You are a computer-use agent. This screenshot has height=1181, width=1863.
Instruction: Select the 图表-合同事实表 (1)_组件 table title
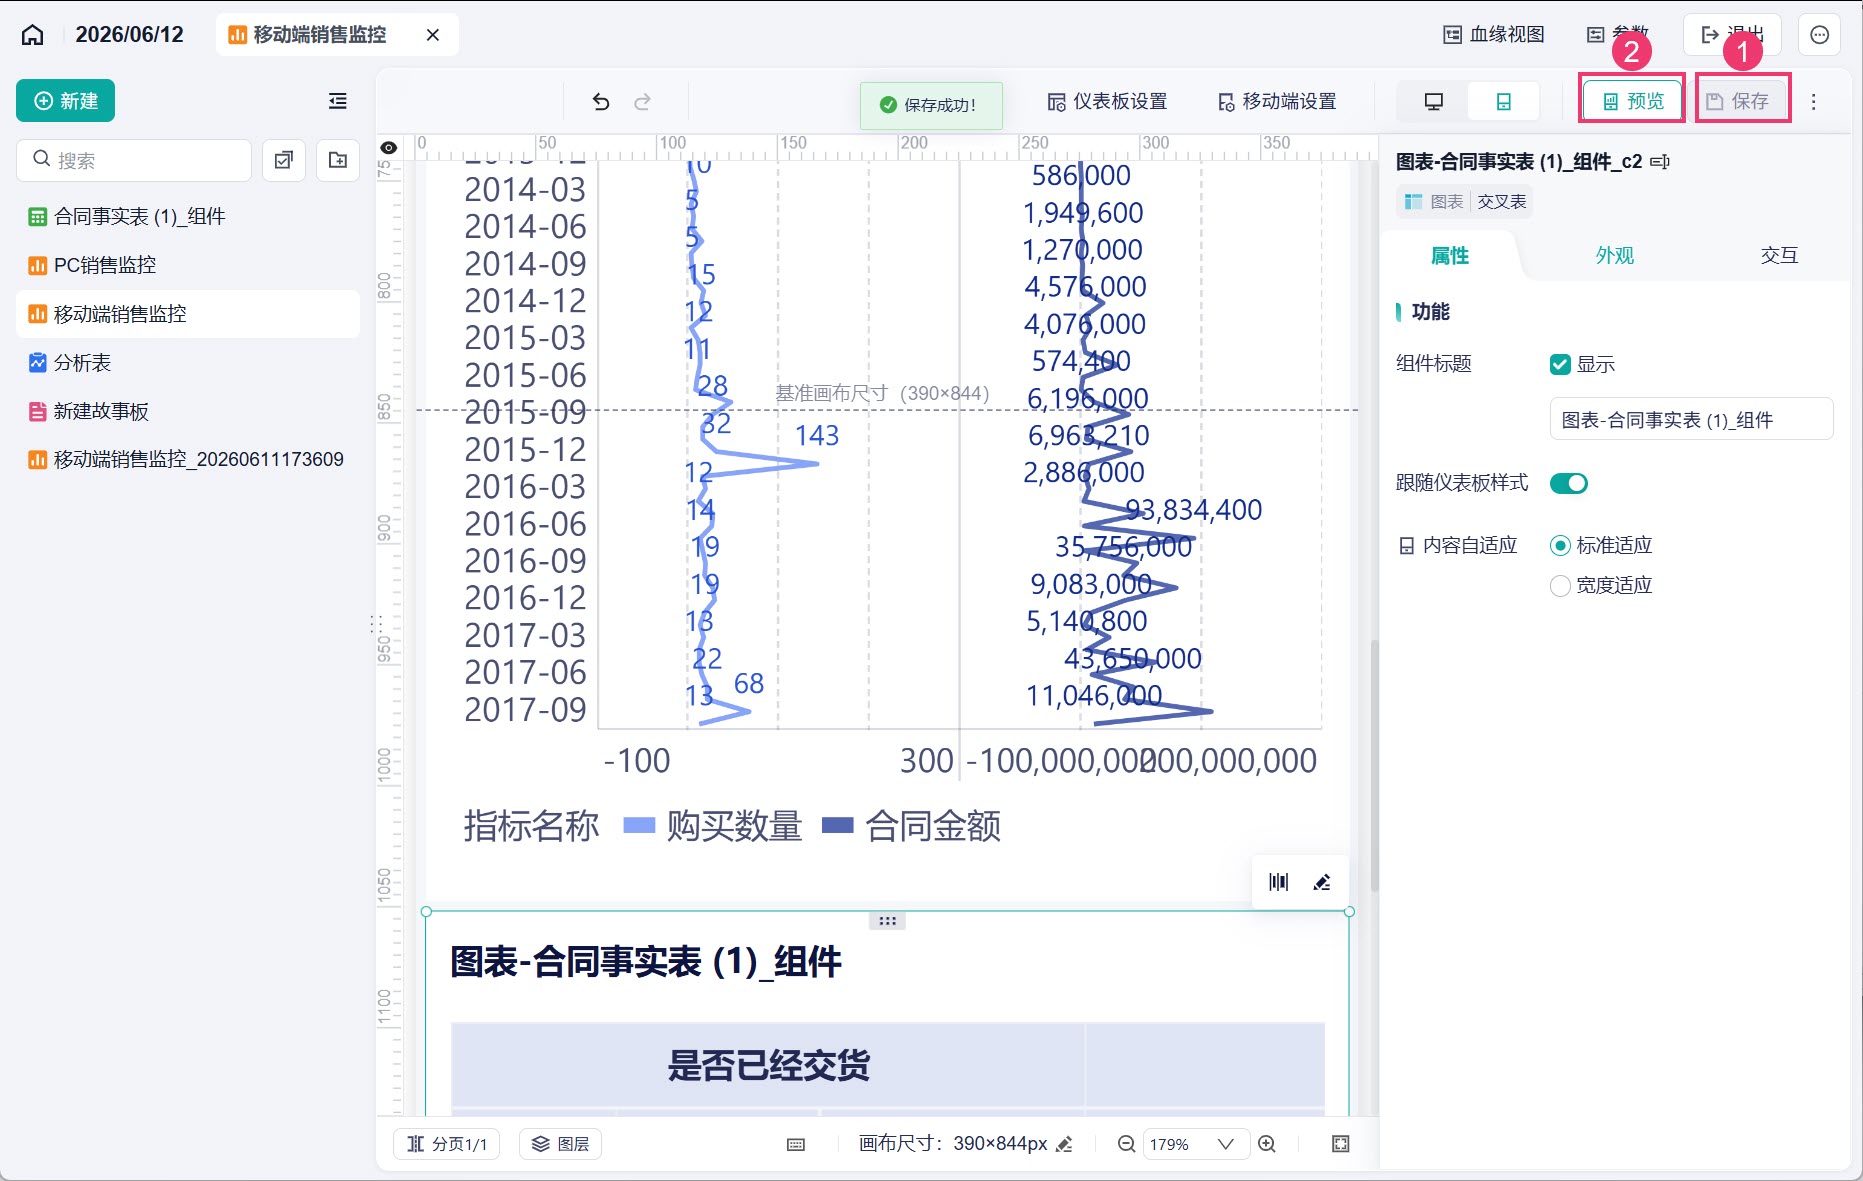tap(646, 962)
